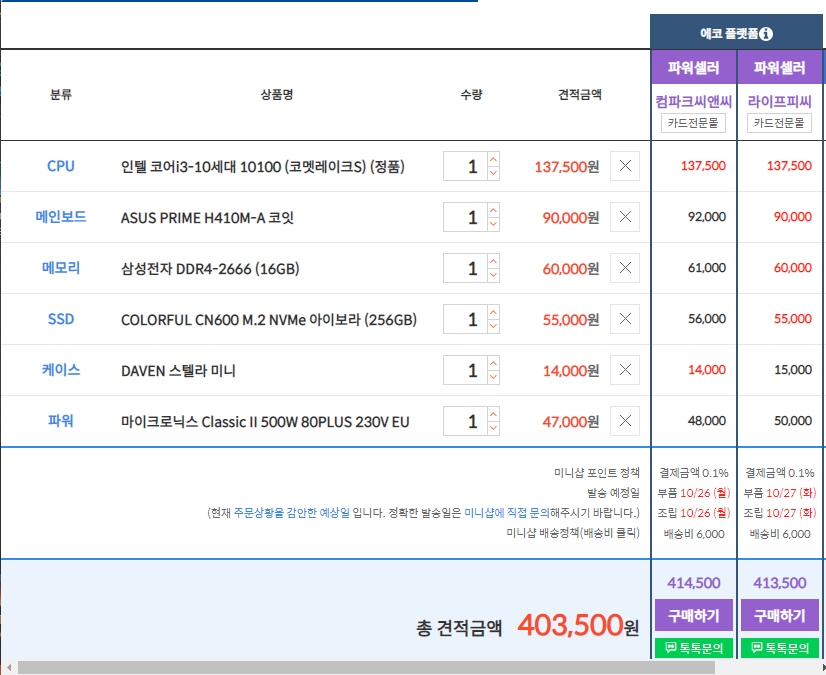826x675 pixels.
Task: Click the 미니샵 배송정책(배송비 클릭) text
Action: point(573,533)
